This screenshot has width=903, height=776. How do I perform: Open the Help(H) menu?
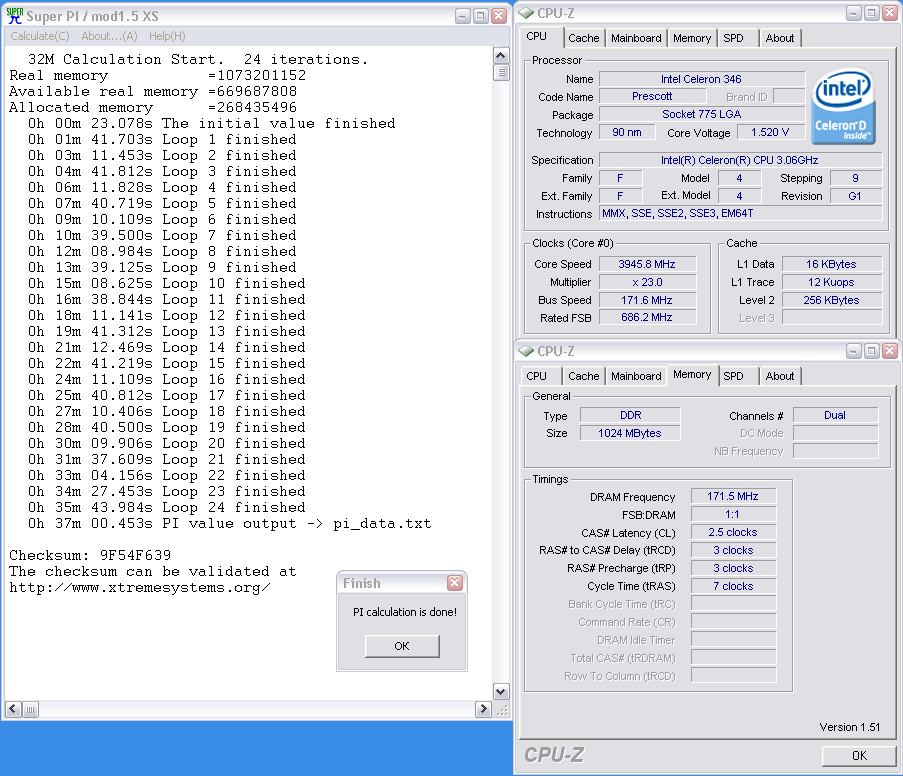coord(167,36)
